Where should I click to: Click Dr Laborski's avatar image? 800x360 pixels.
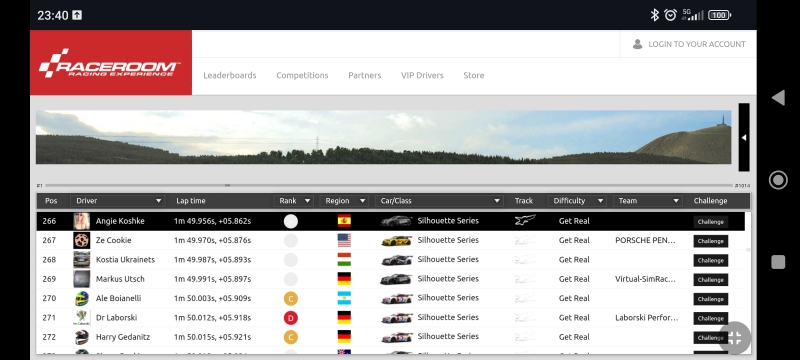pyautogui.click(x=82, y=318)
